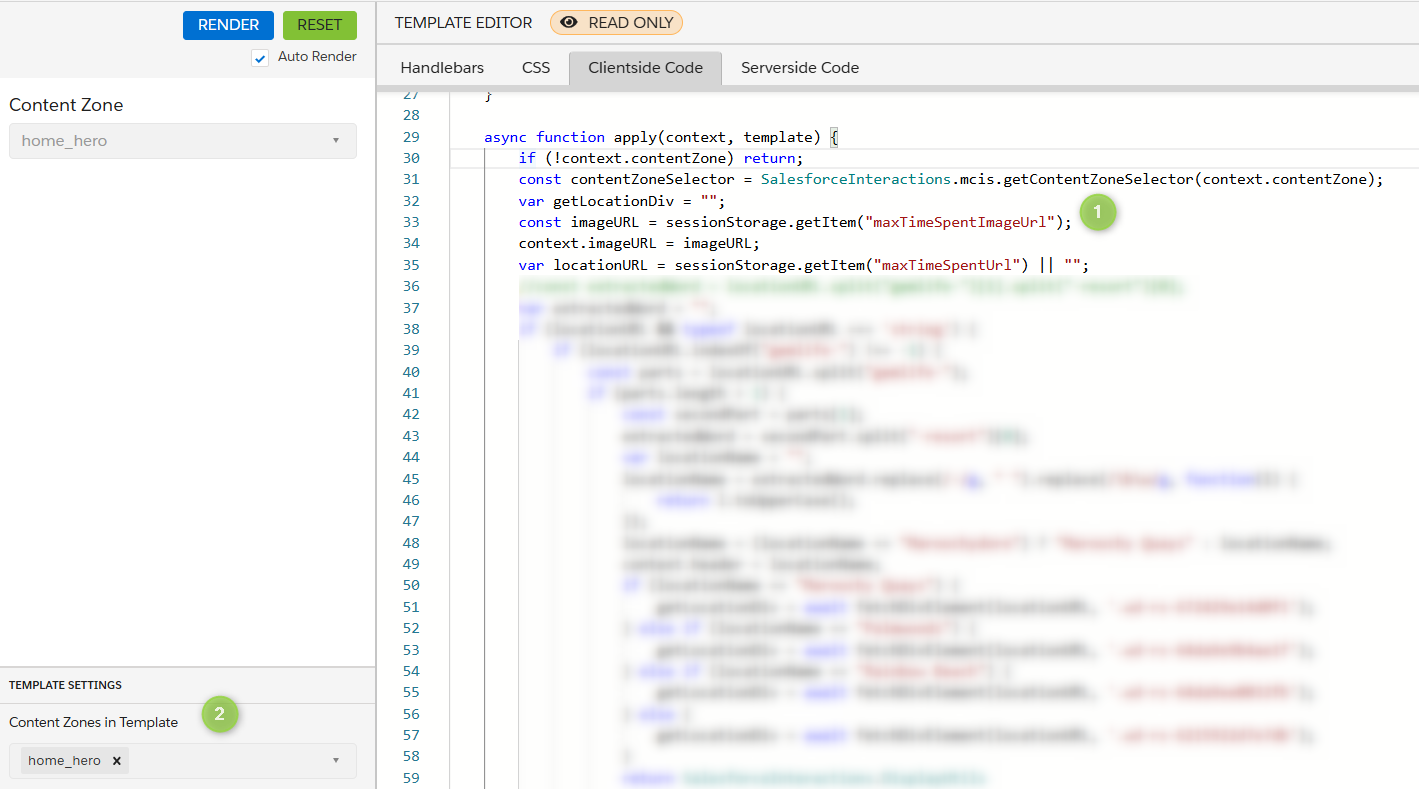Screen dimensions: 1419x789
Task: Switch to the CSS tab
Action: tap(536, 68)
